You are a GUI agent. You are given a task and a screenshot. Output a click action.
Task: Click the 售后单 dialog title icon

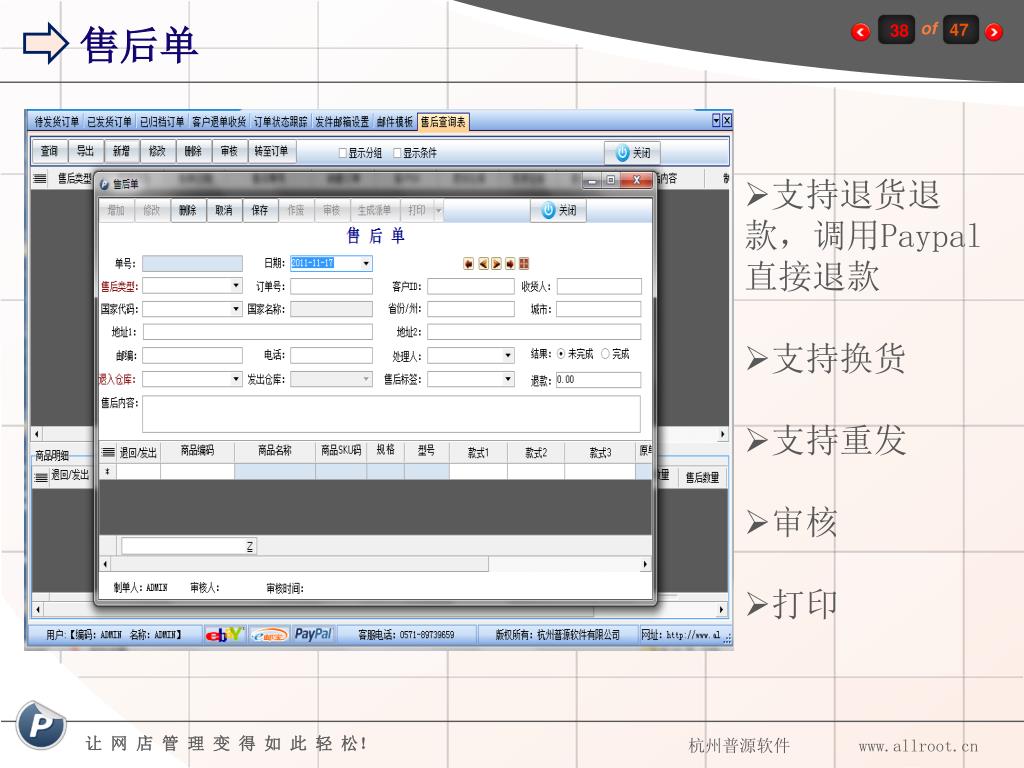pos(104,185)
